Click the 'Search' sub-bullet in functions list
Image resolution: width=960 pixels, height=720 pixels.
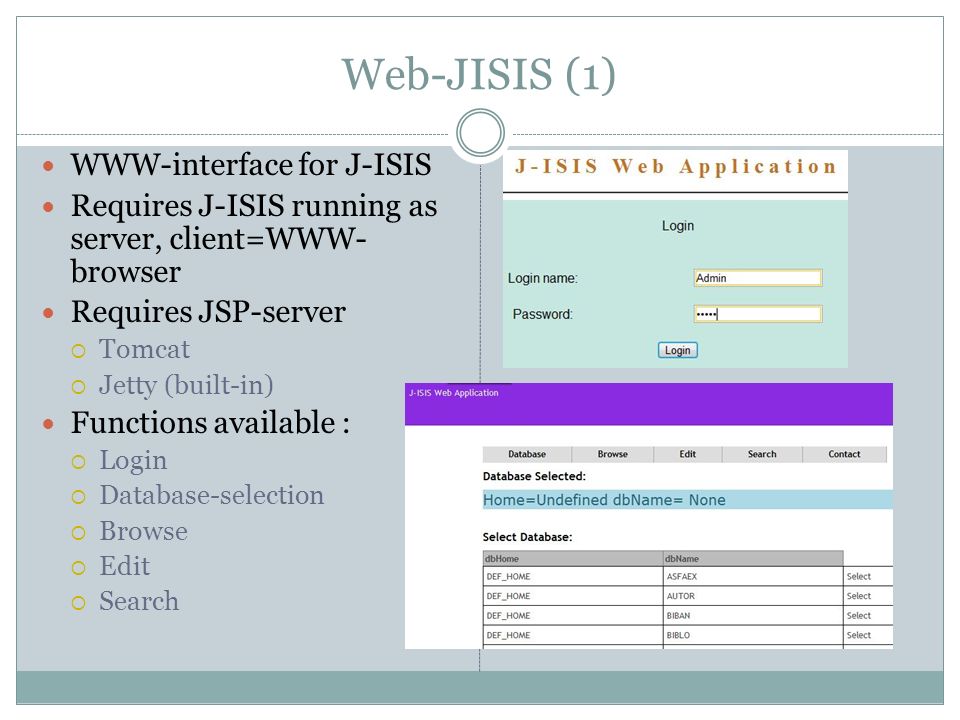[x=139, y=601]
